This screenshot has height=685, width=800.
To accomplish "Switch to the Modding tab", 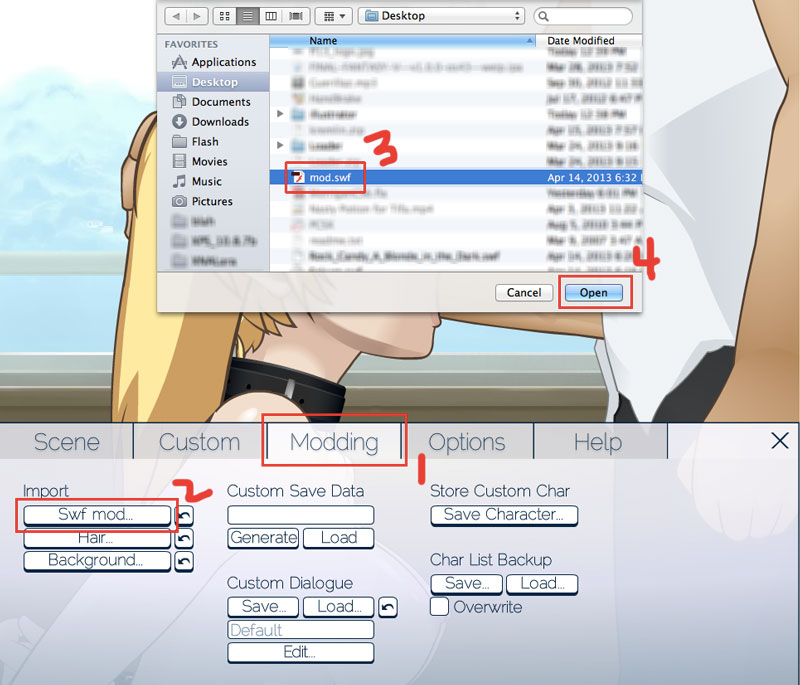I will tap(334, 442).
